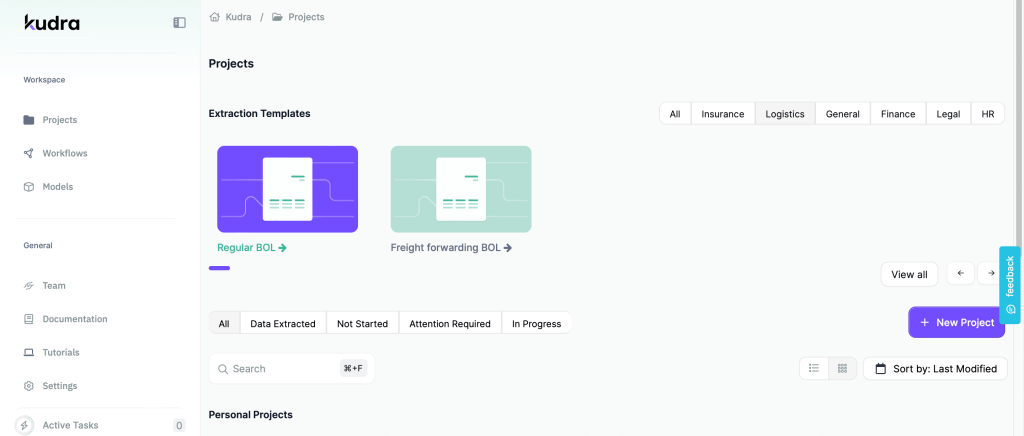
Task: Open Models cube icon in sidebar
Action: tap(29, 187)
